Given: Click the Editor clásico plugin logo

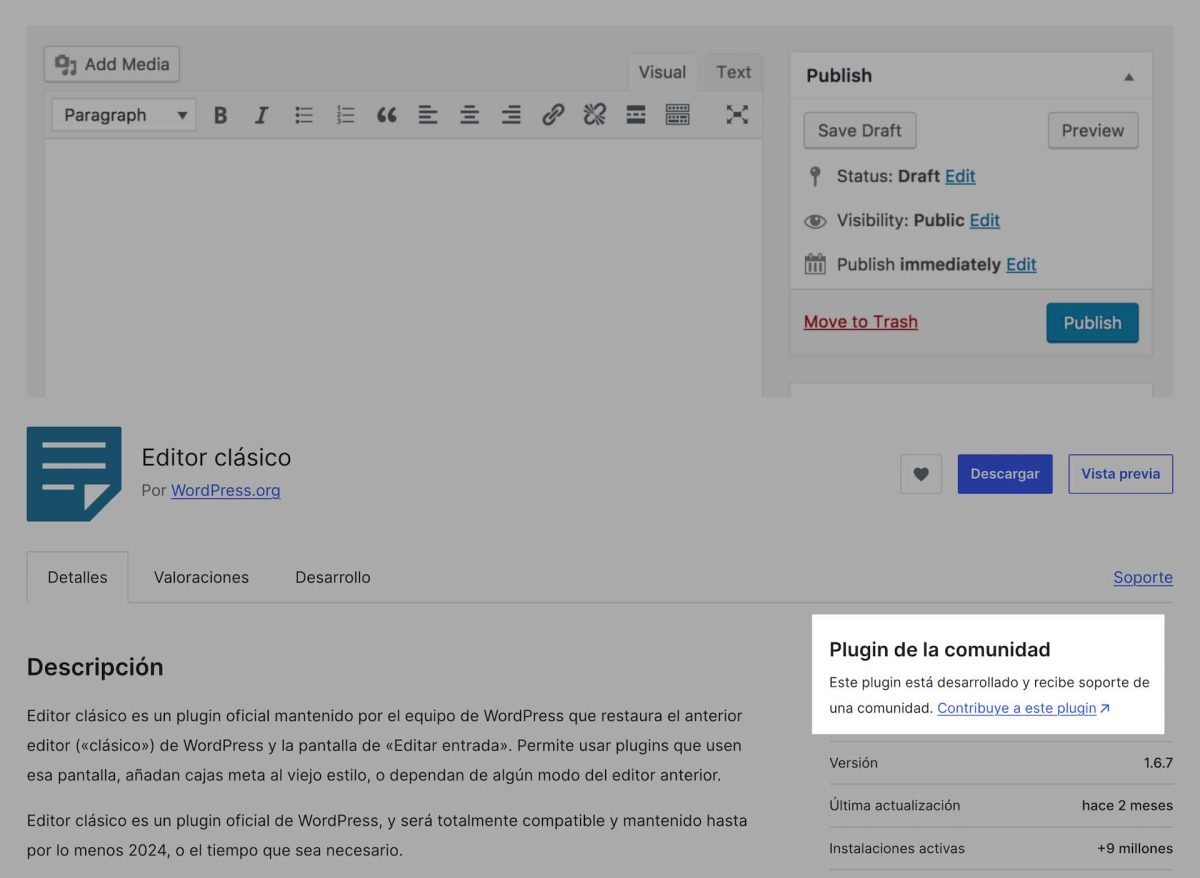Looking at the screenshot, I should (74, 474).
